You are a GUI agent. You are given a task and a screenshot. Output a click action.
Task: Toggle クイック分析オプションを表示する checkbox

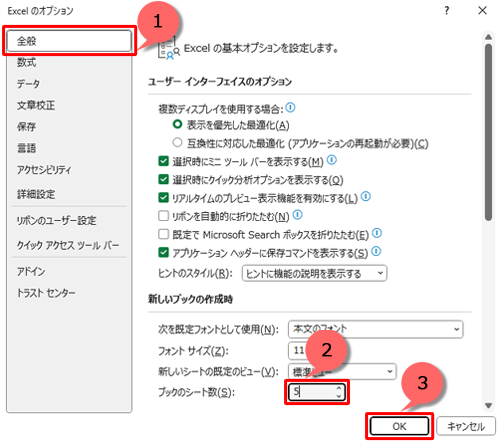[x=163, y=179]
